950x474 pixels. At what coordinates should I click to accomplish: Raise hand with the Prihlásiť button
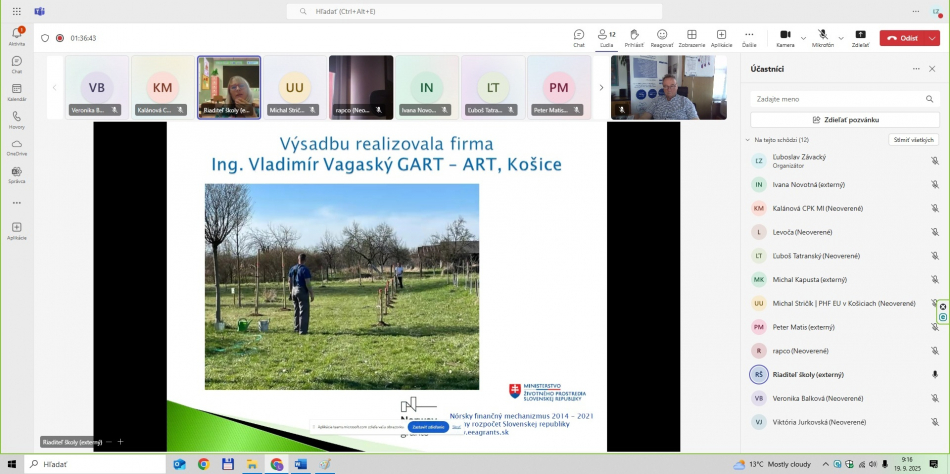tap(634, 37)
